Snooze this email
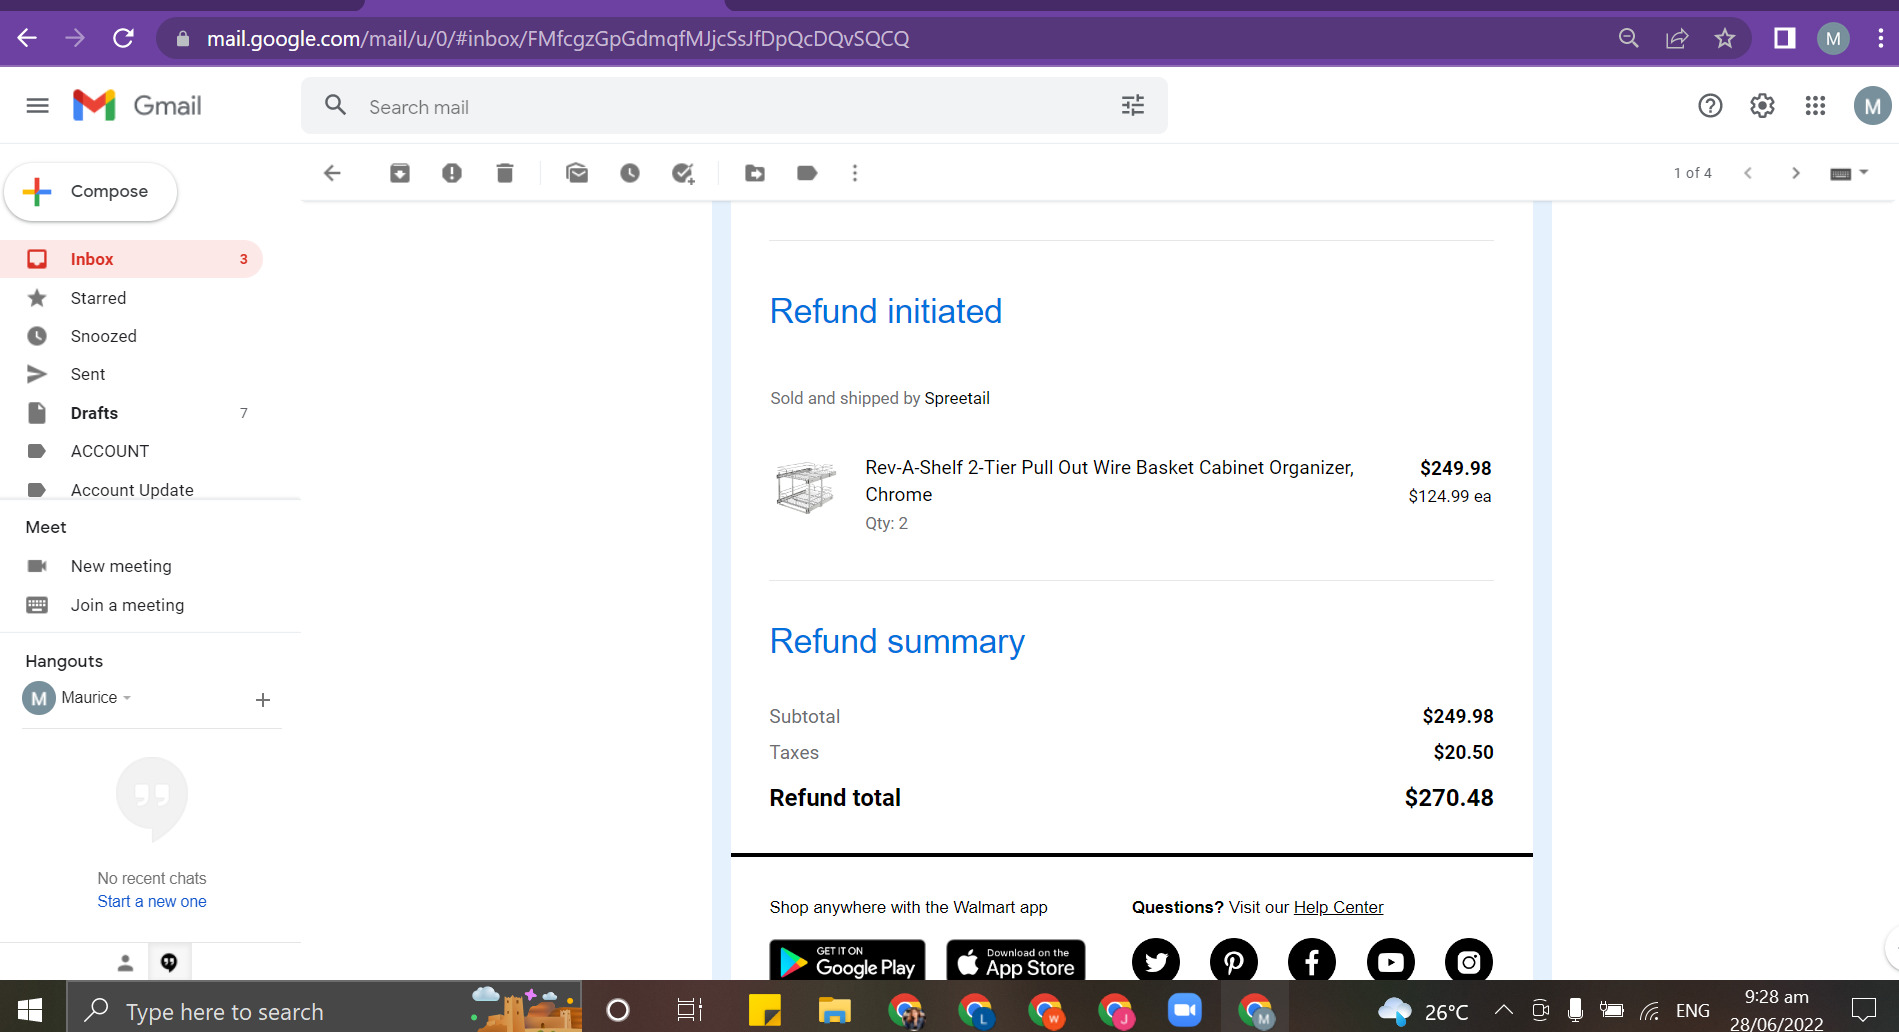Screen dimensions: 1899x1032 click(x=630, y=173)
